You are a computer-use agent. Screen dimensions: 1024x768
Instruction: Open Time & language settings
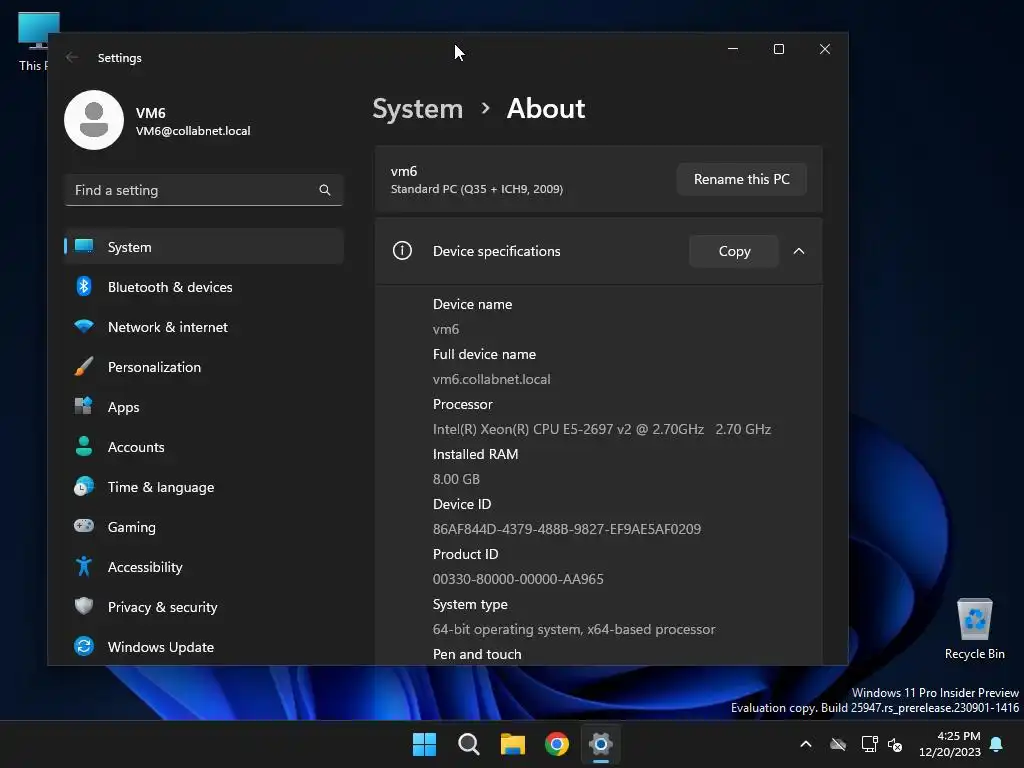[x=204, y=487]
